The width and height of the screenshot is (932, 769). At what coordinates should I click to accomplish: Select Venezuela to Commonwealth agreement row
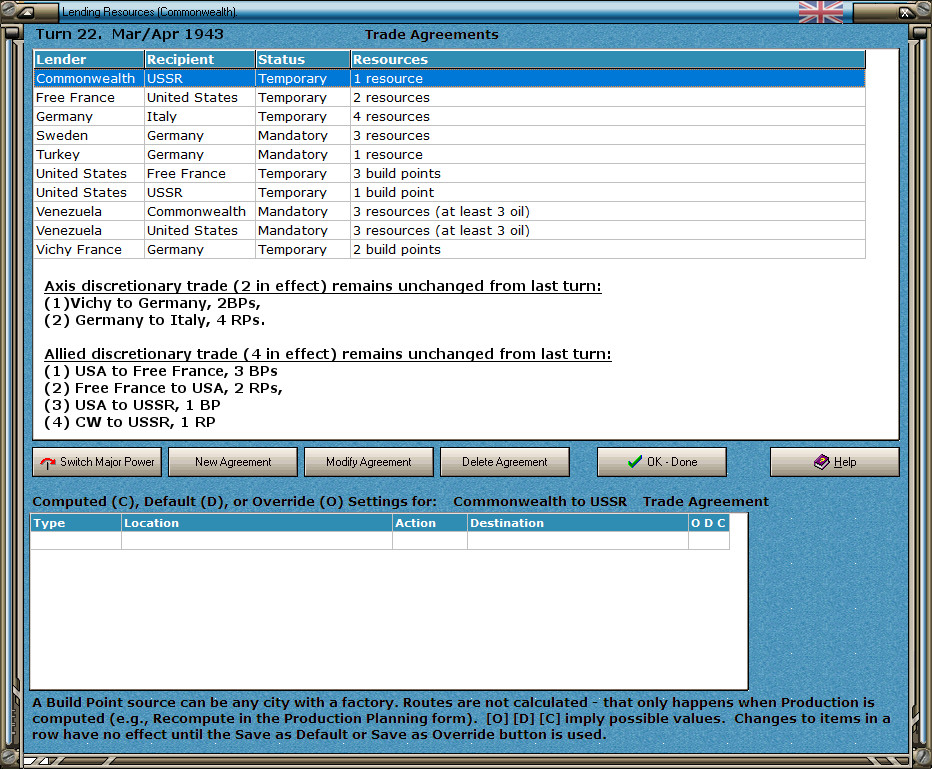449,212
